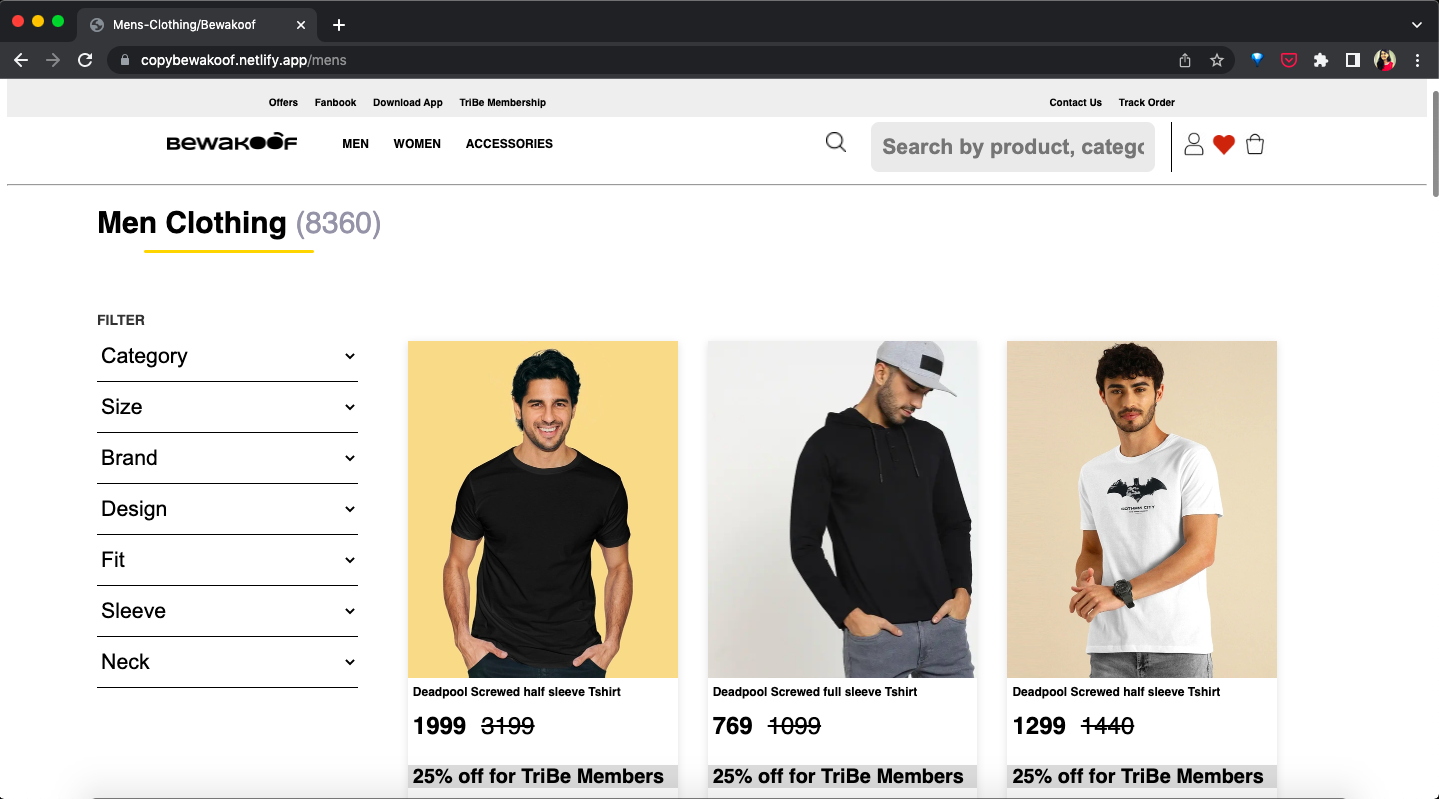Open a new browser tab
1439x799 pixels.
coord(339,25)
